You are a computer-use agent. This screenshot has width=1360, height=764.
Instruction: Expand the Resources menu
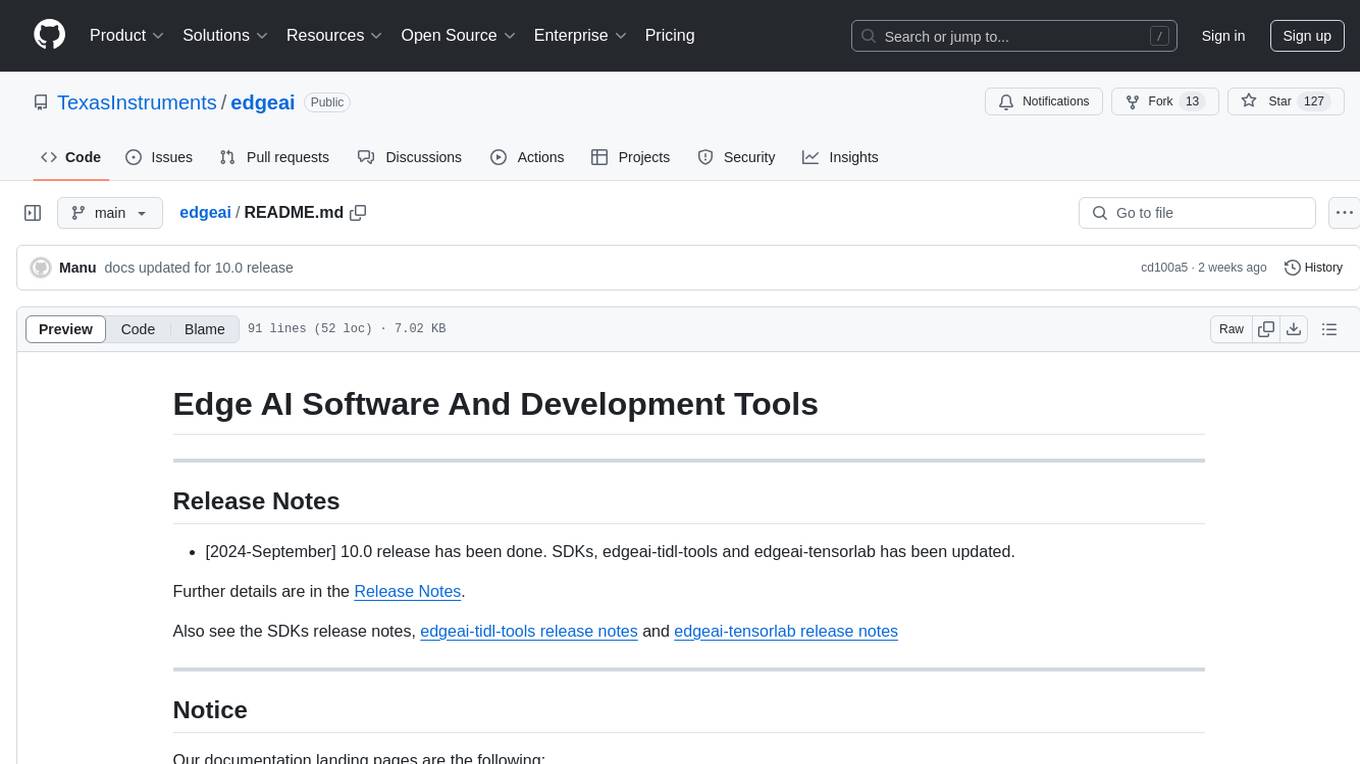(x=334, y=35)
